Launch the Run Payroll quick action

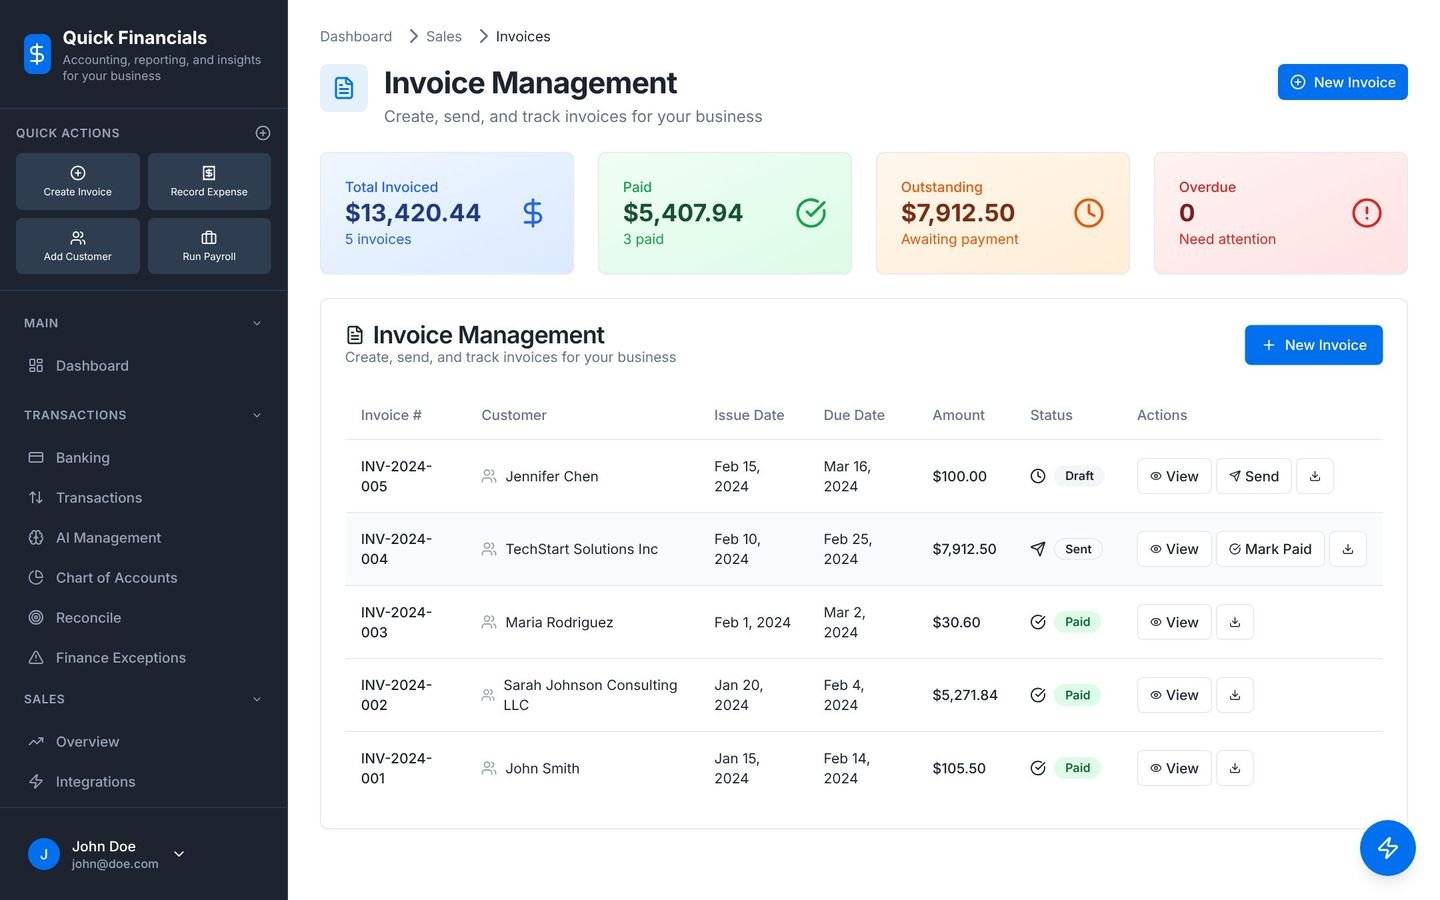[x=209, y=246]
